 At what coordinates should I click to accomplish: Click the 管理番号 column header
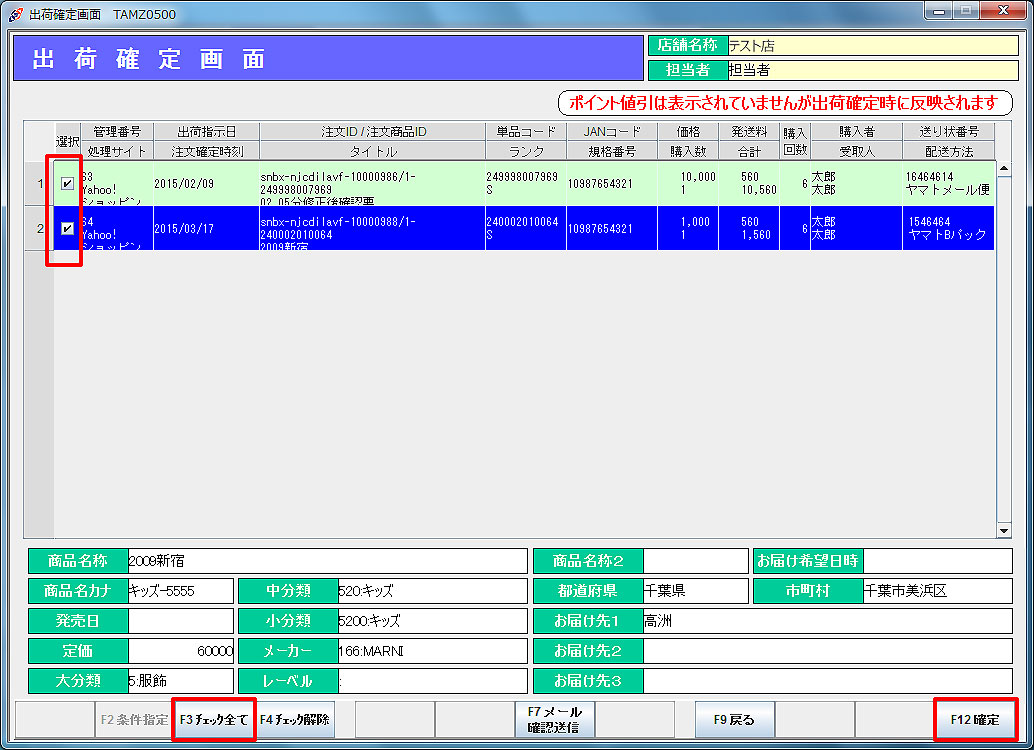pos(117,132)
